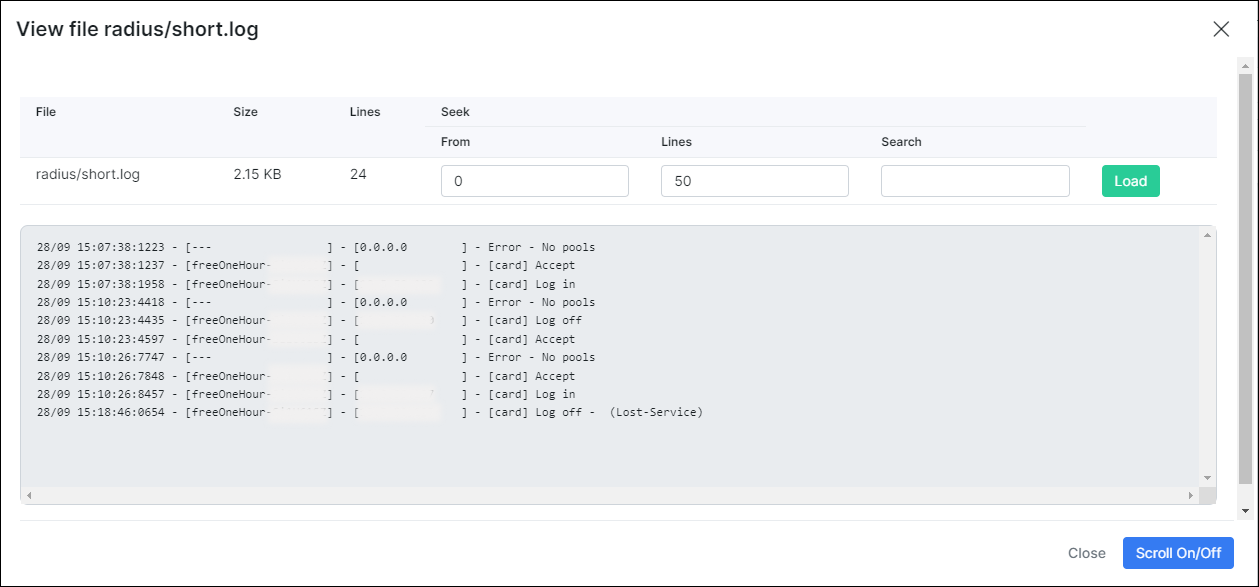Click the log panel's scroll down arrow

point(1208,478)
